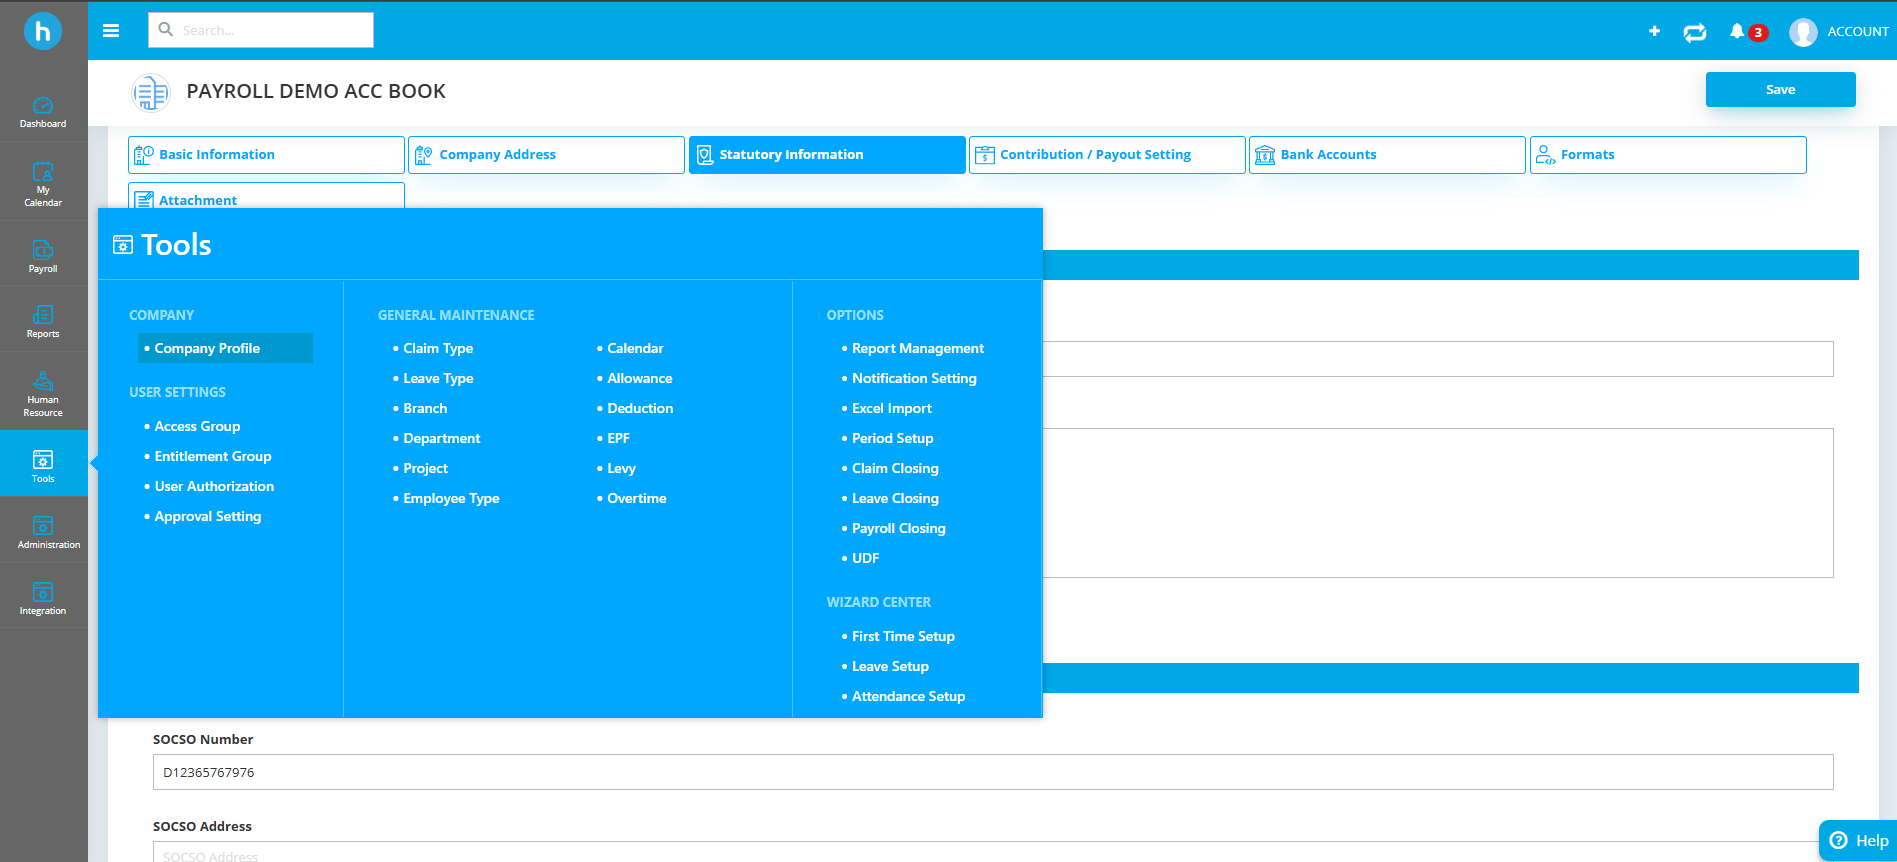1897x862 pixels.
Task: Switch to the Bank Accounts tab
Action: tap(1387, 155)
